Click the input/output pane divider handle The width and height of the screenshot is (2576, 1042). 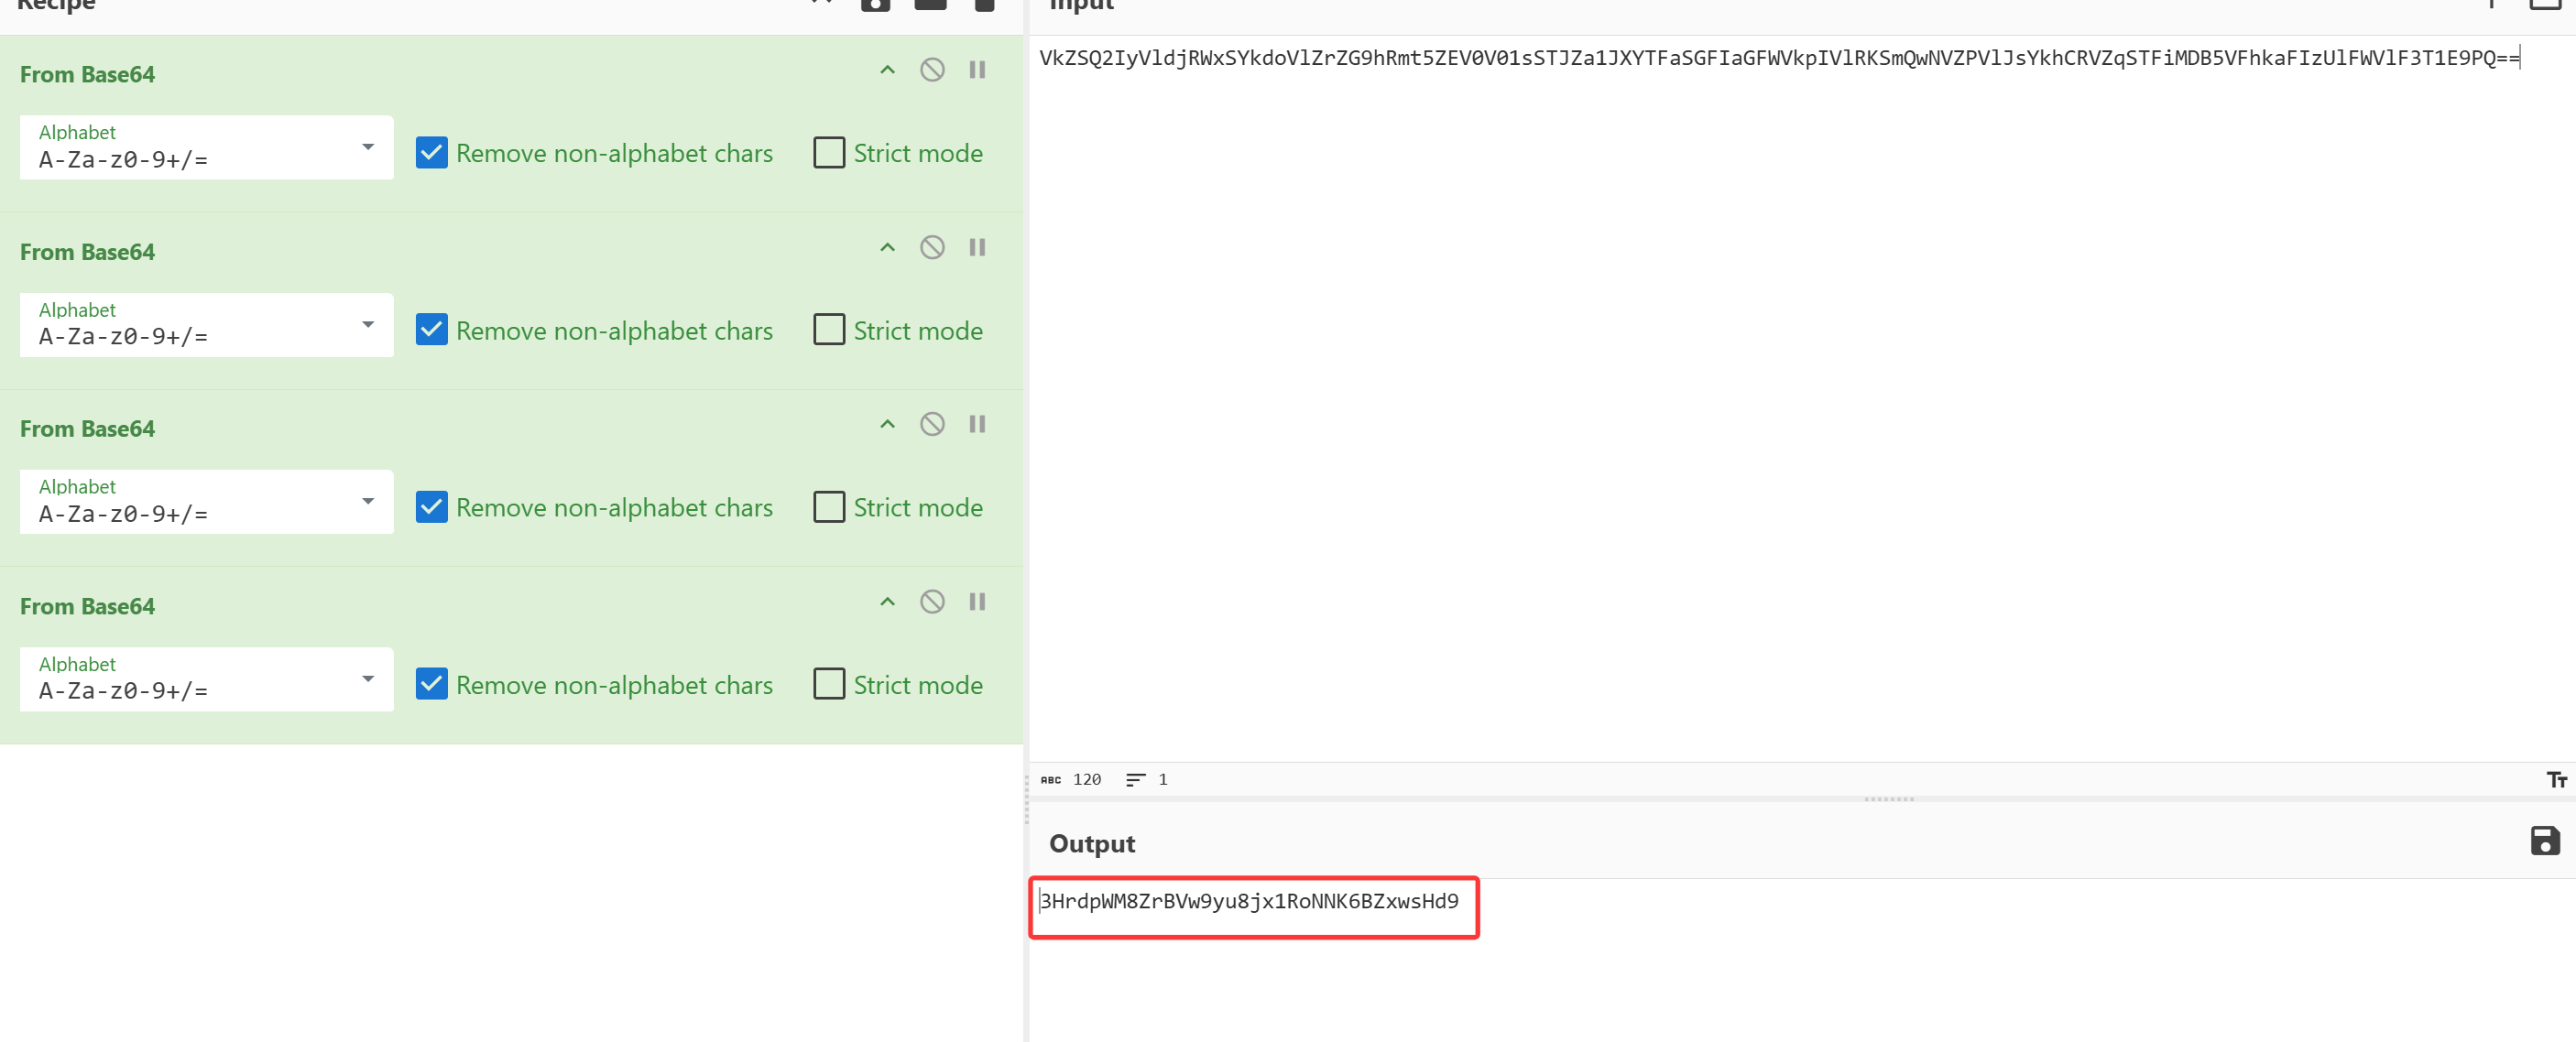[1888, 799]
